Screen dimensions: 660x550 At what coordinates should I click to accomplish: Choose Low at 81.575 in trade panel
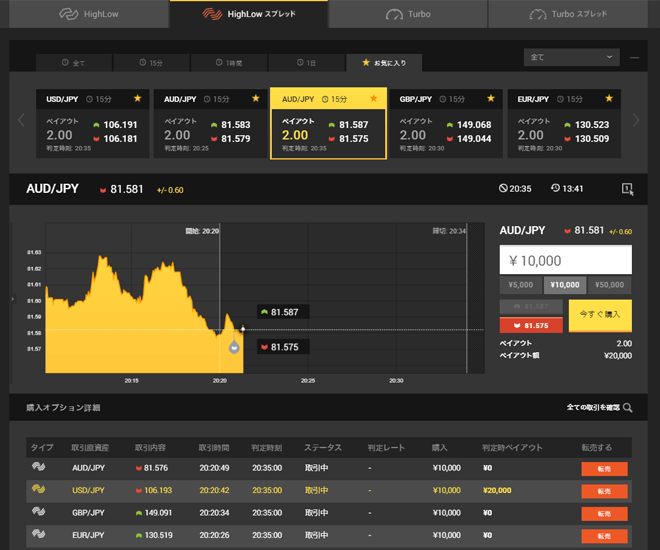coord(531,325)
